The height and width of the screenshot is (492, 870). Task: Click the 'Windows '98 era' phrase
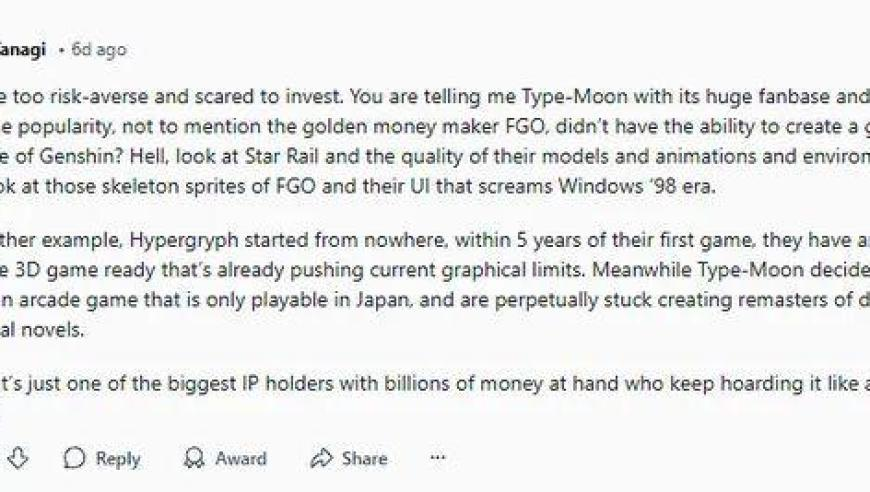636,186
